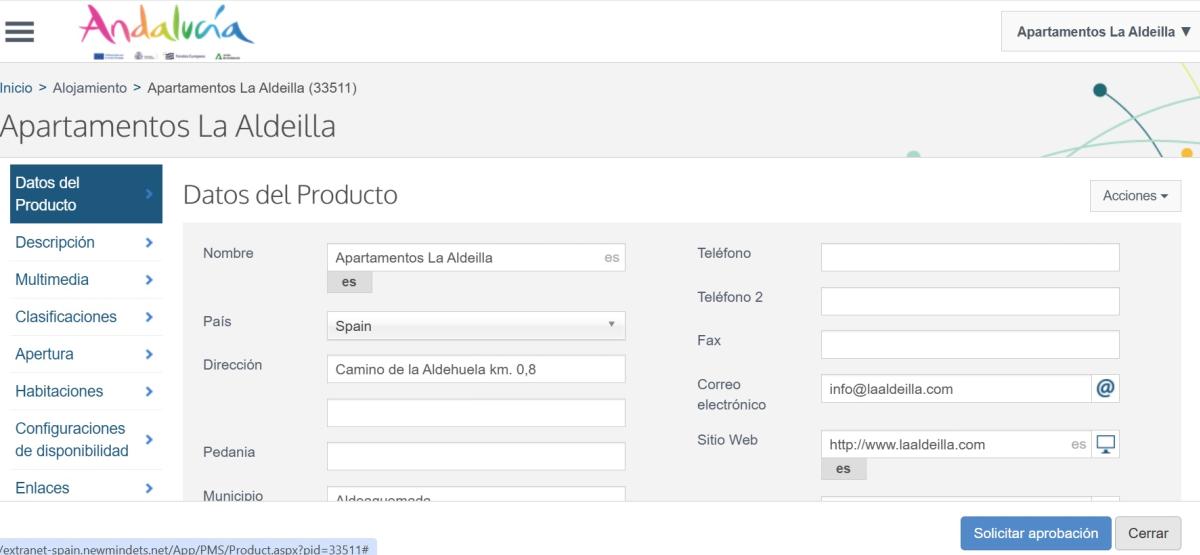Screen dimensions: 1200x555
Task: Click the Teléfono 2 input field
Action: (970, 301)
